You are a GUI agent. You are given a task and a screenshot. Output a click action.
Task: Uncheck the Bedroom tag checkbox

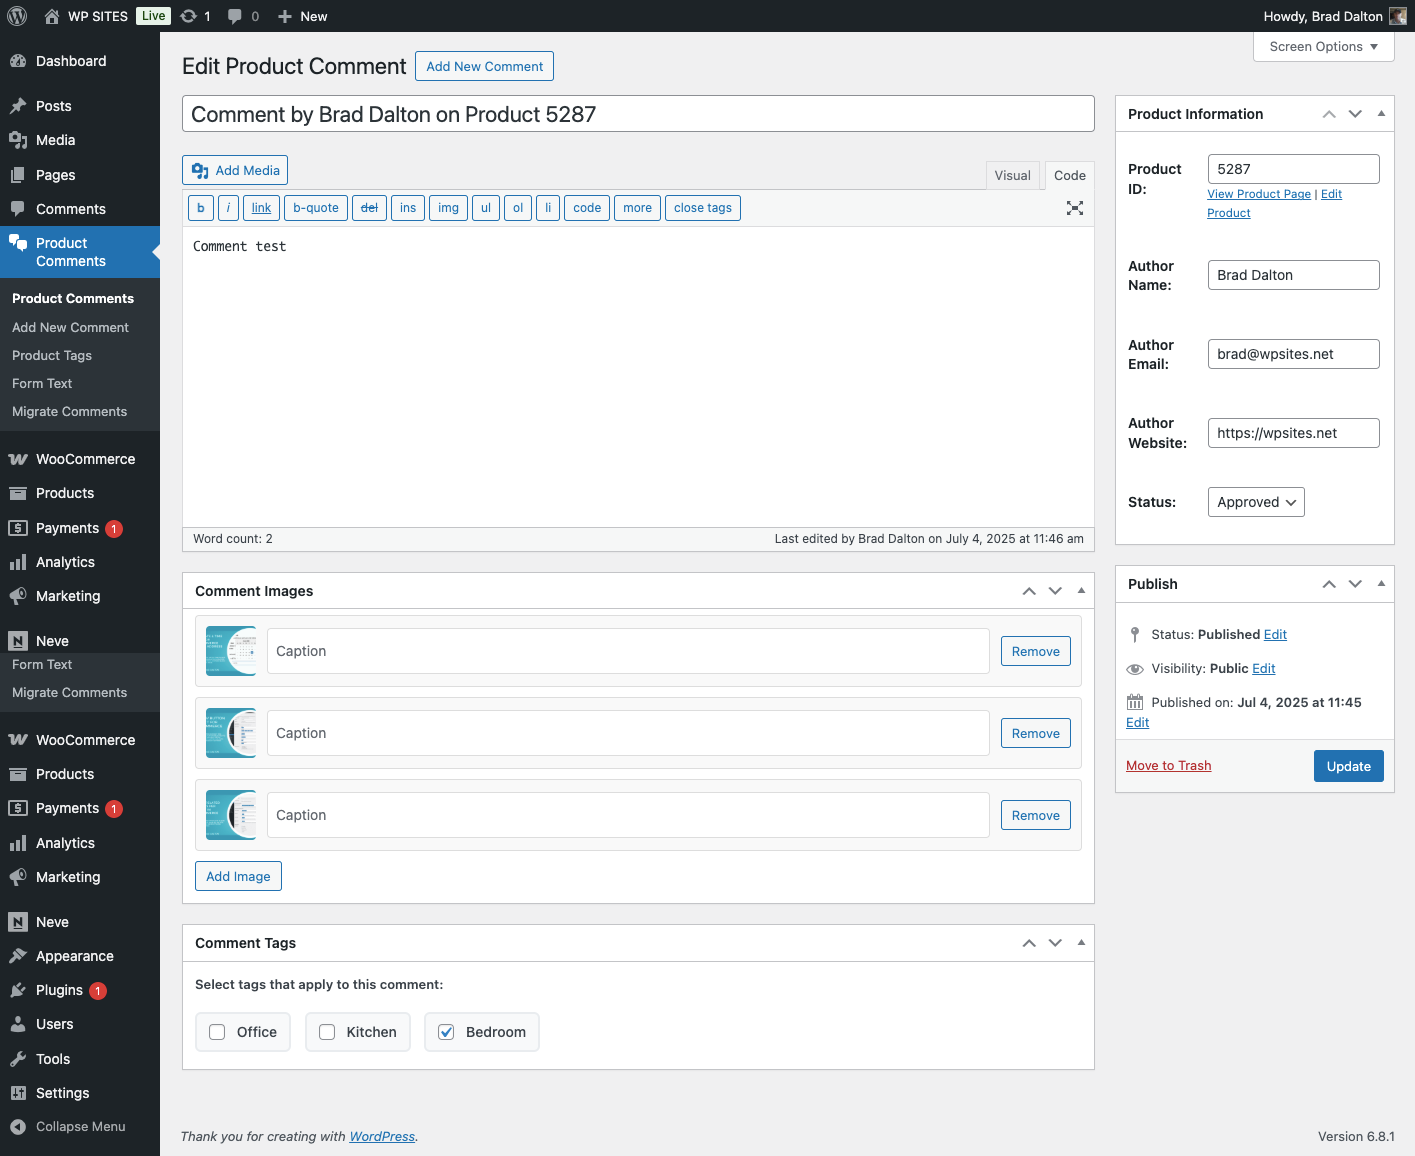[446, 1032]
